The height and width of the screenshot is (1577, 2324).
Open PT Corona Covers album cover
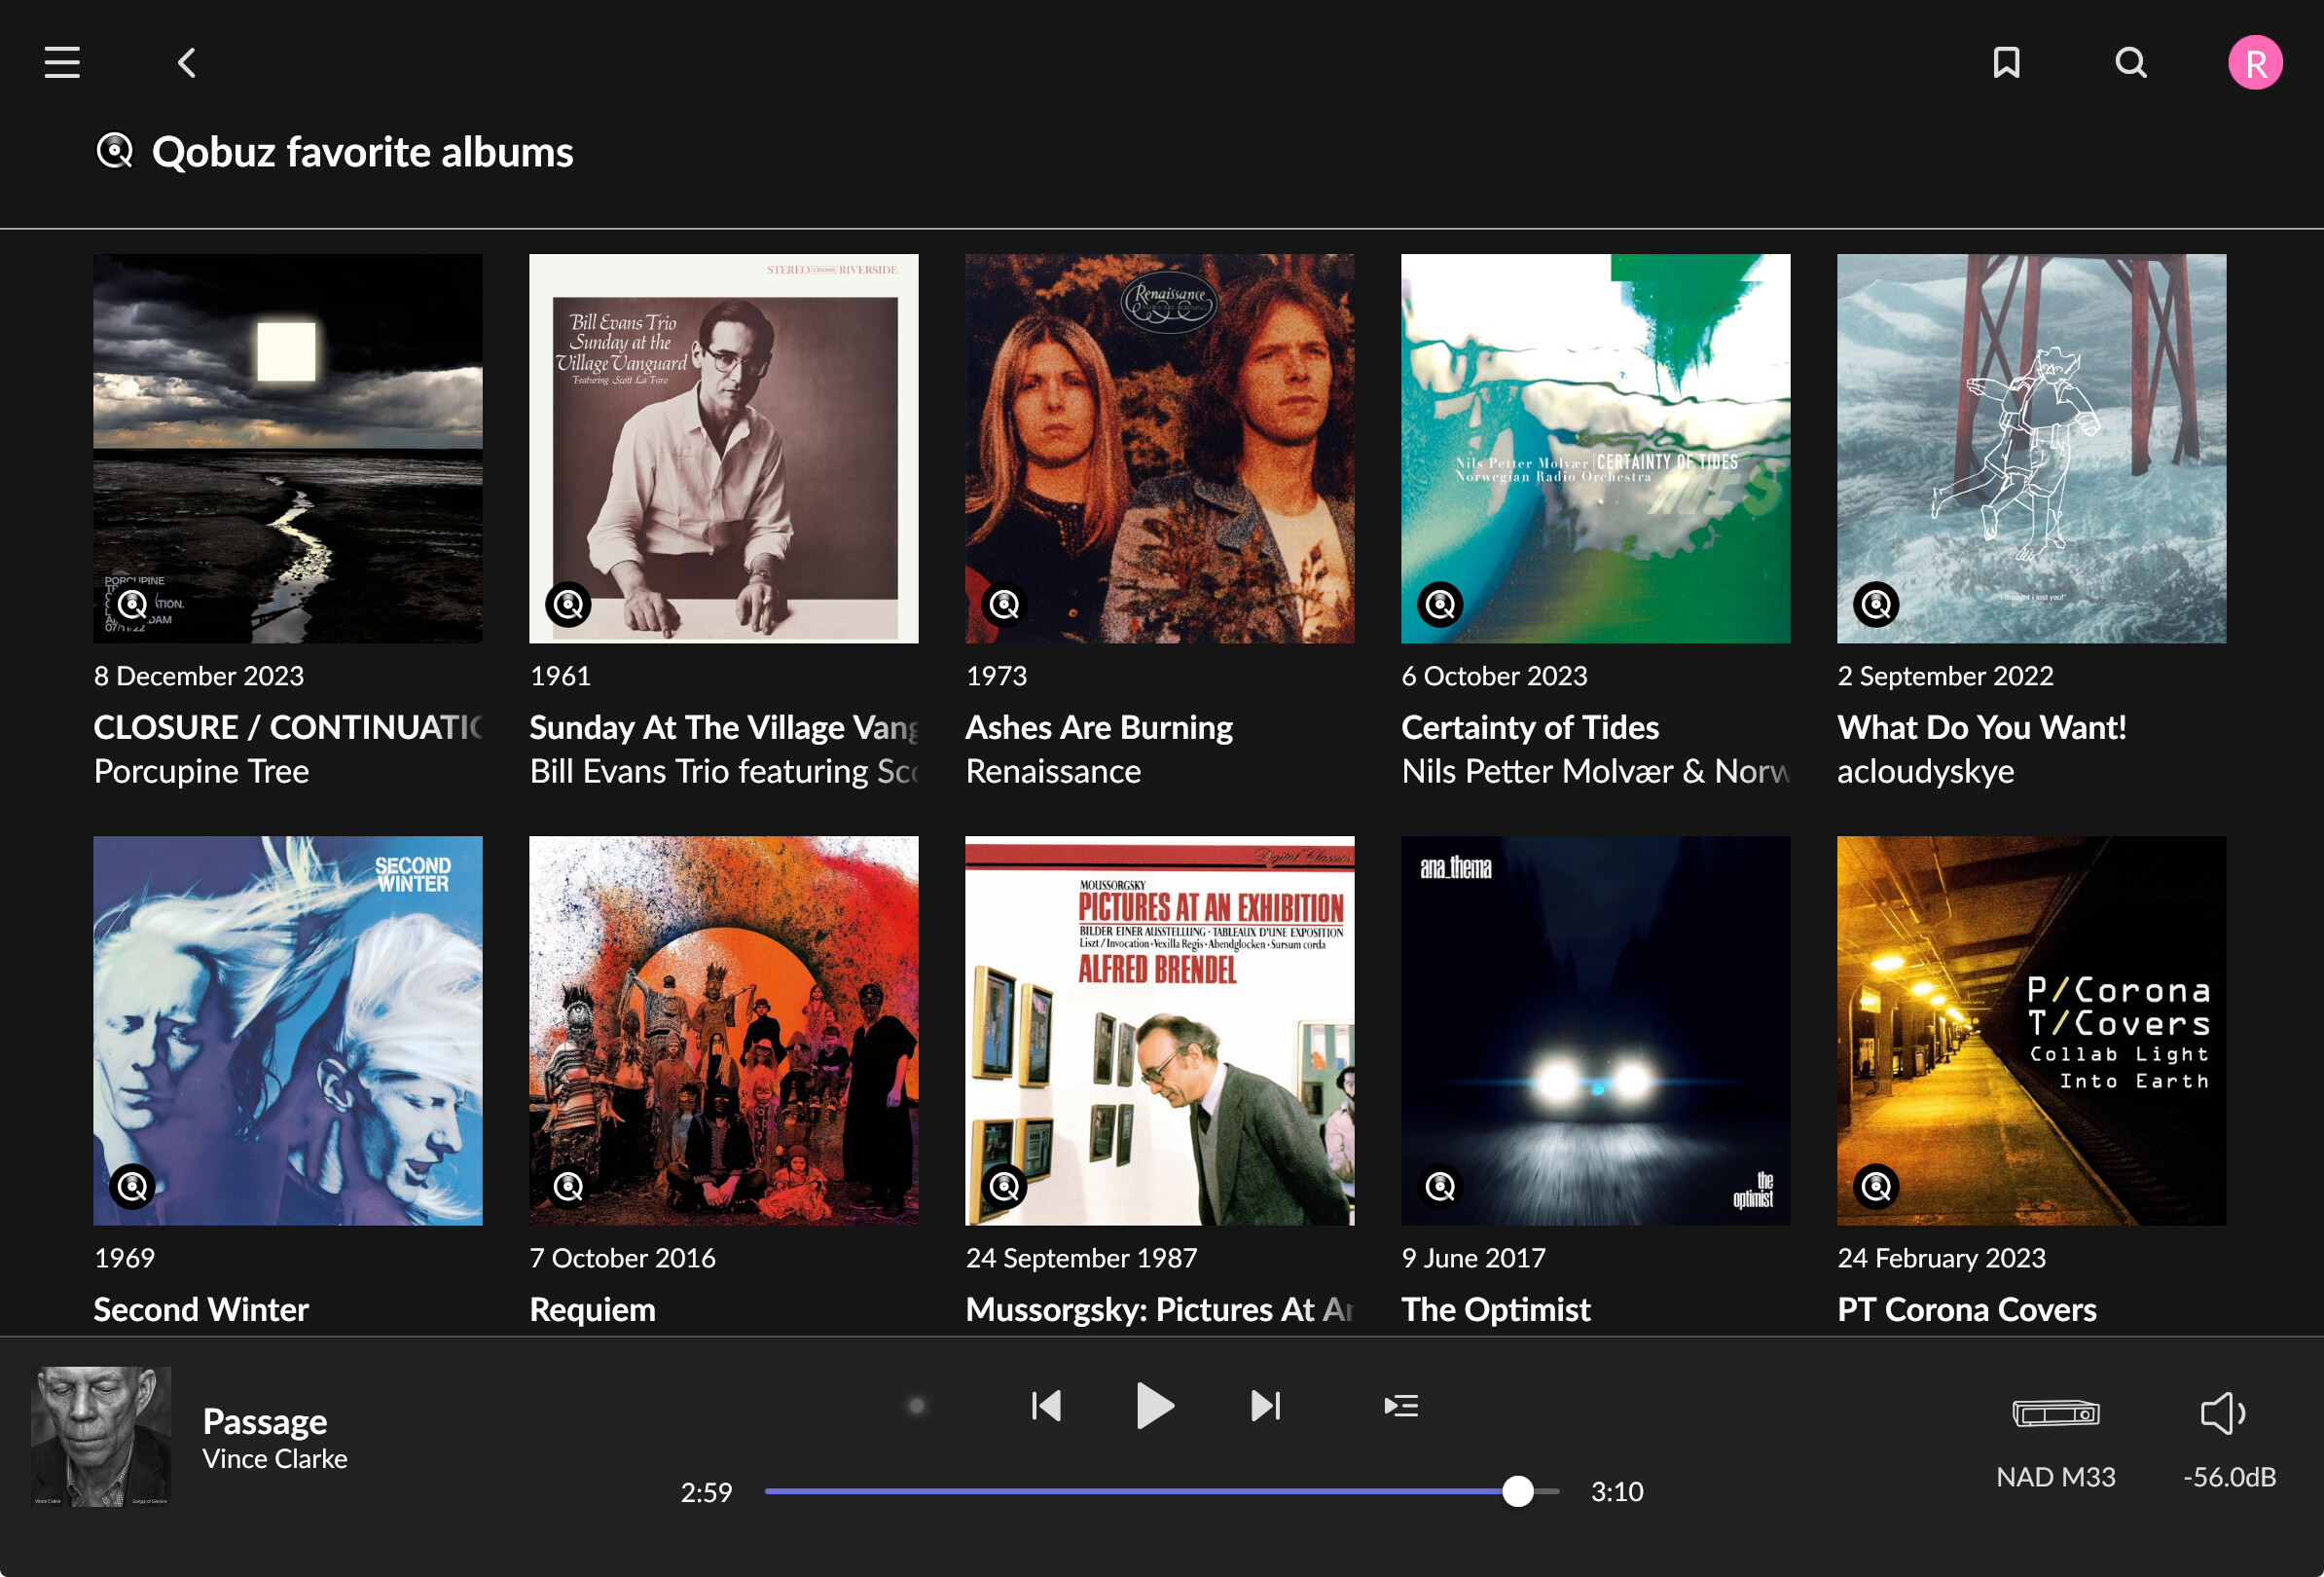[2032, 1030]
